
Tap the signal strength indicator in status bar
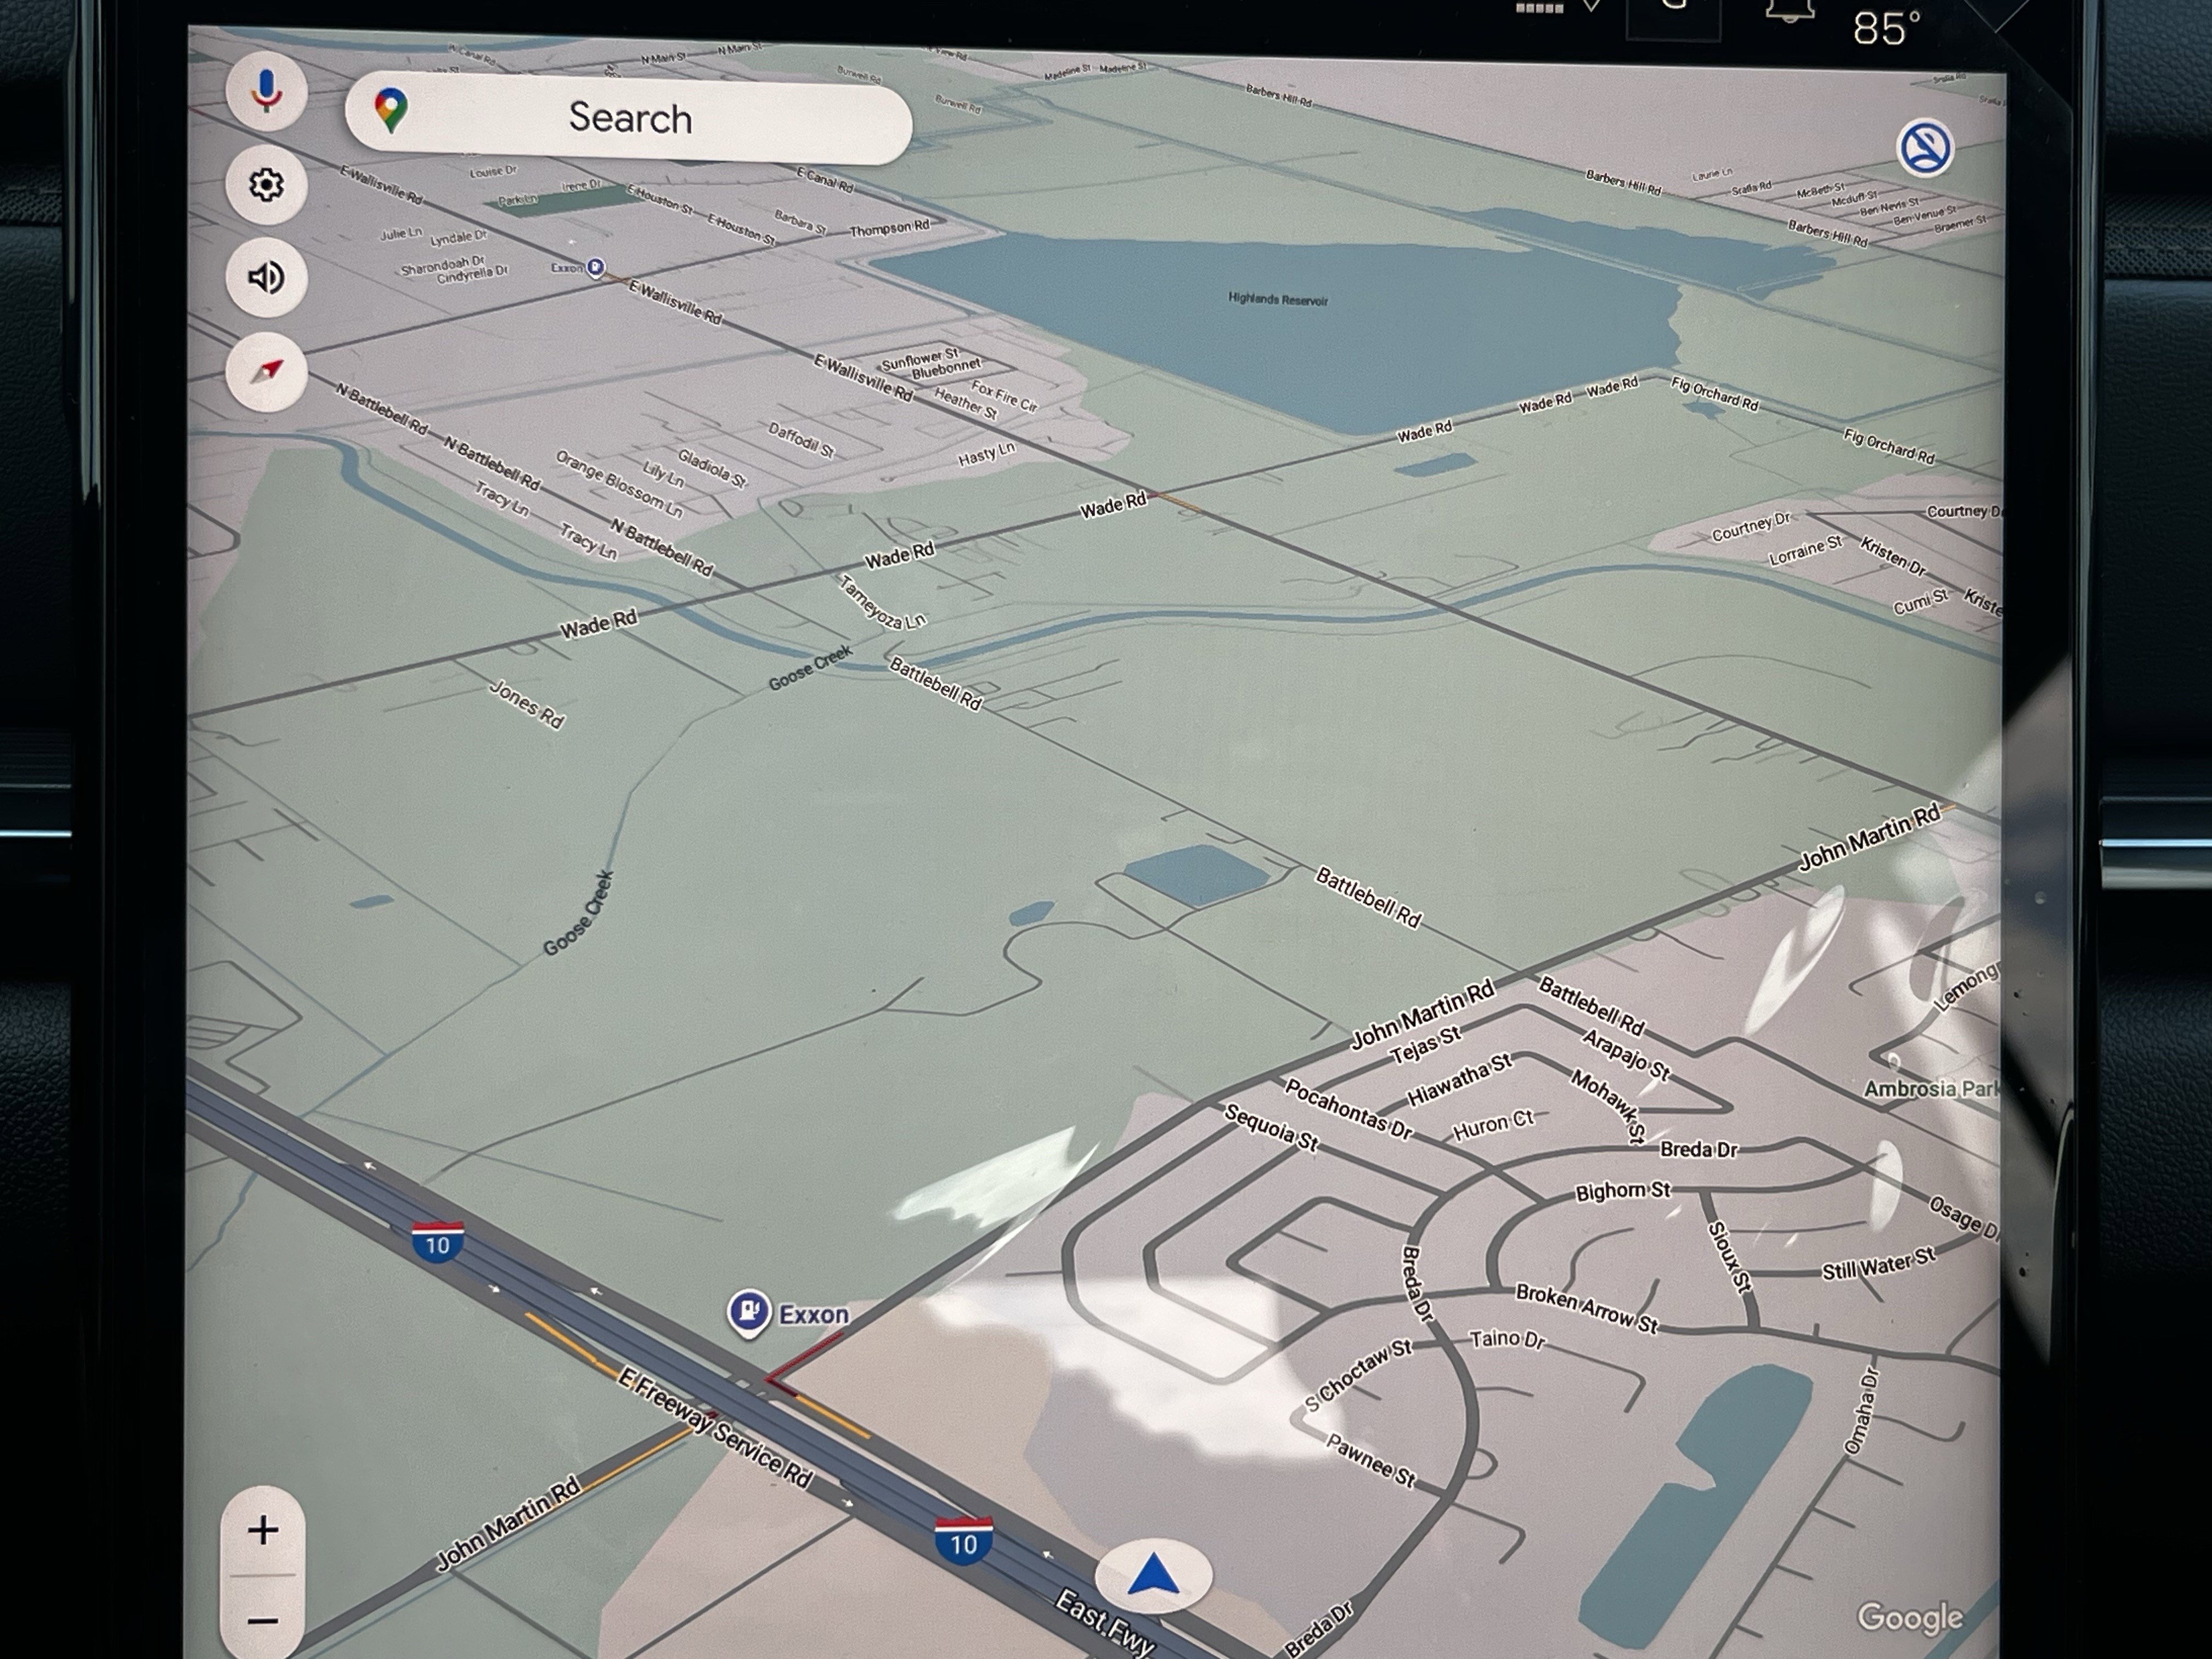1539,8
